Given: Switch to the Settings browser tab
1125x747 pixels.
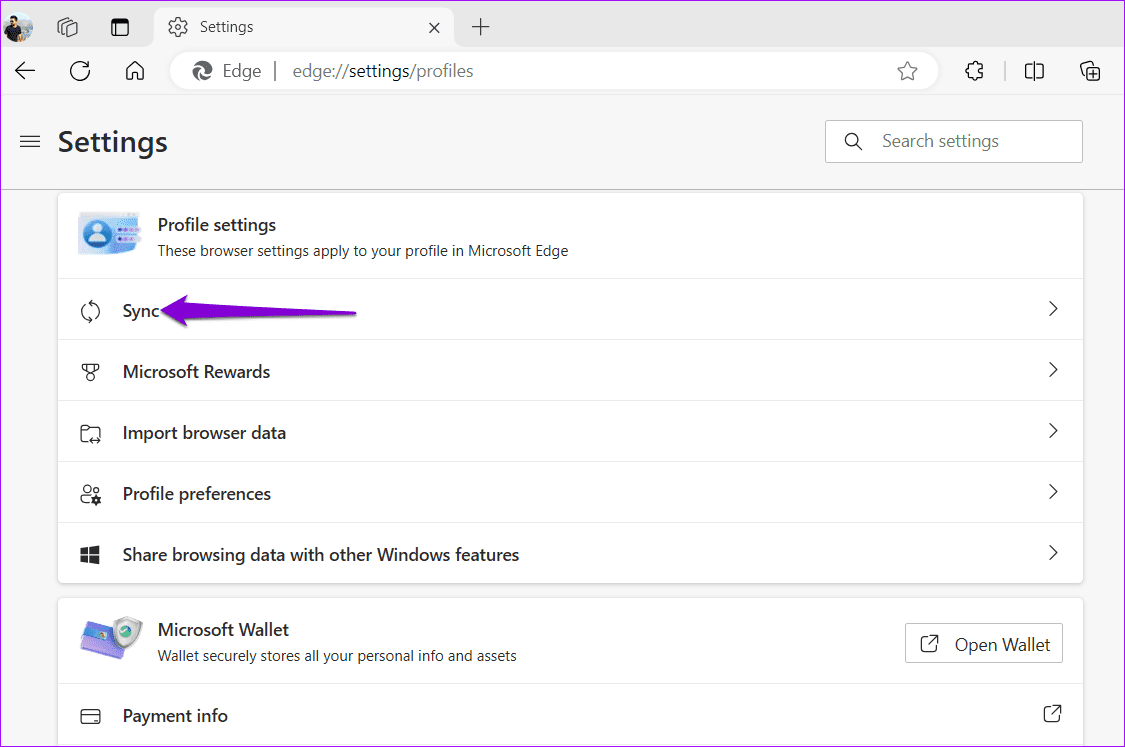Looking at the screenshot, I should click(x=227, y=27).
